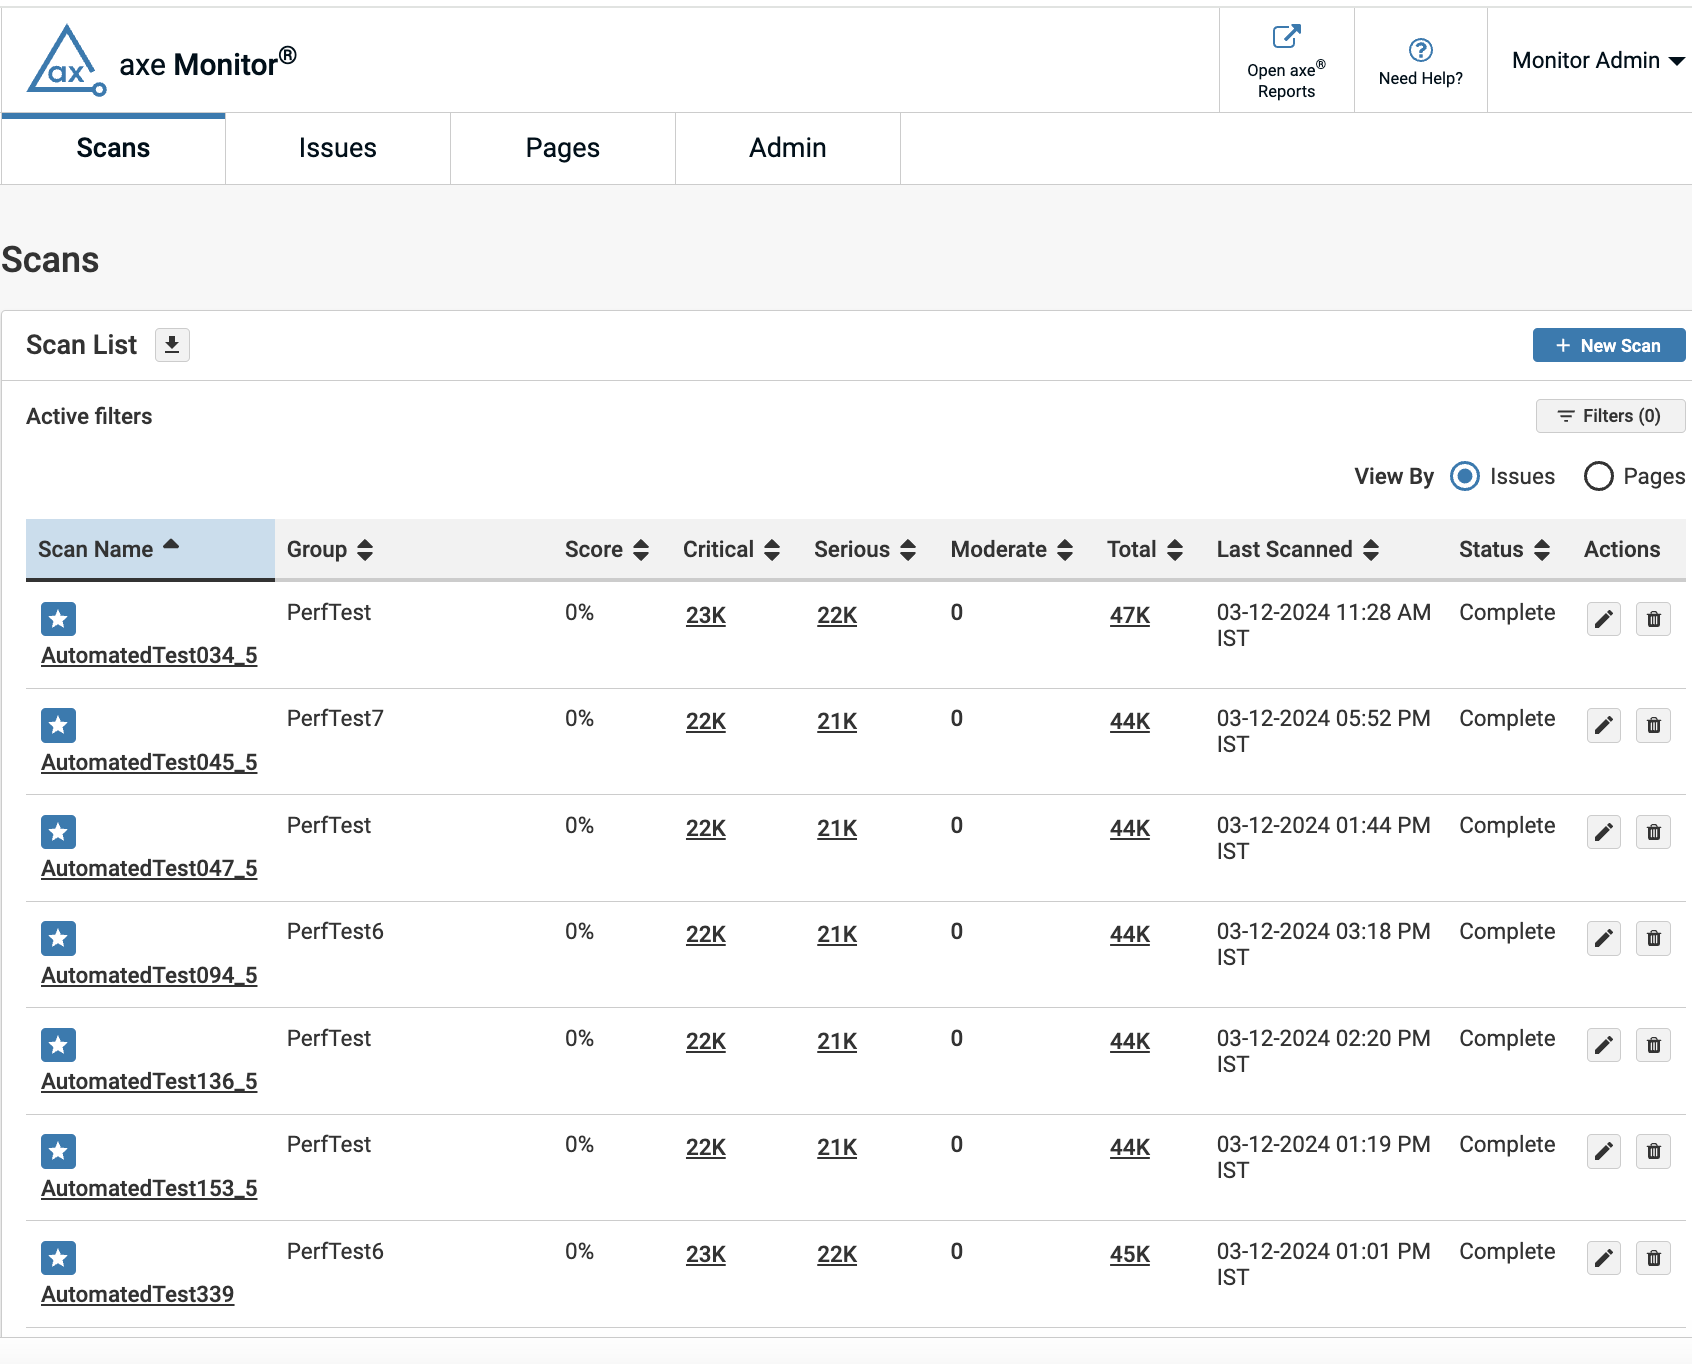Delete the AutomatedTest045_5 scan via trash icon
This screenshot has width=1692, height=1364.
tap(1653, 725)
